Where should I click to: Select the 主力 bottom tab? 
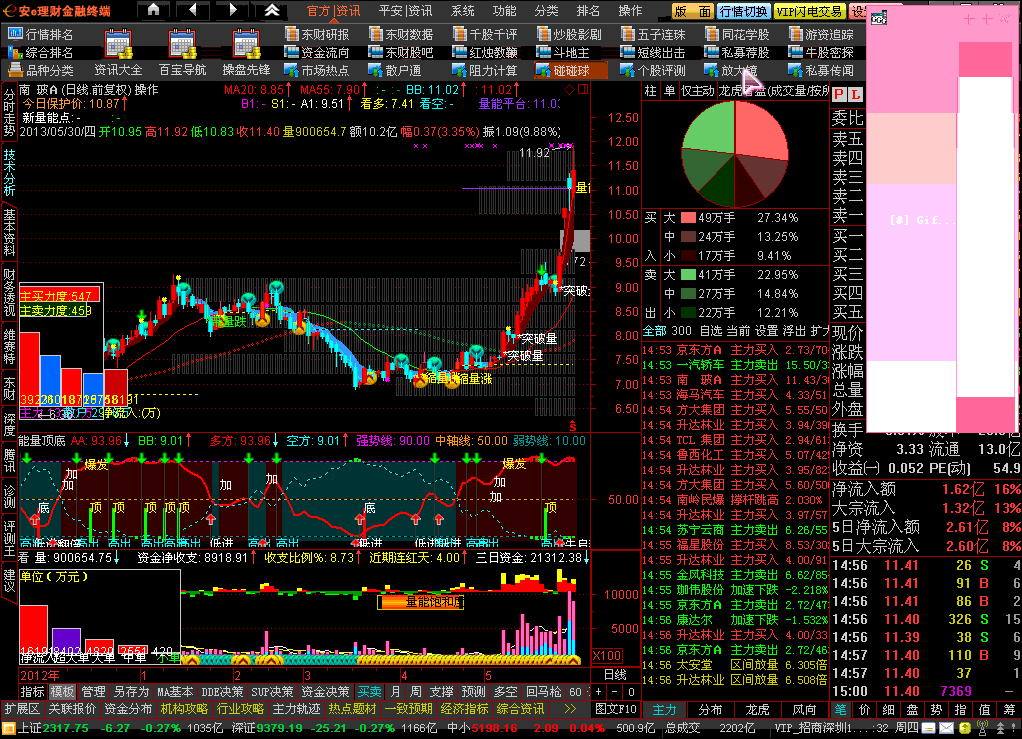(x=664, y=710)
